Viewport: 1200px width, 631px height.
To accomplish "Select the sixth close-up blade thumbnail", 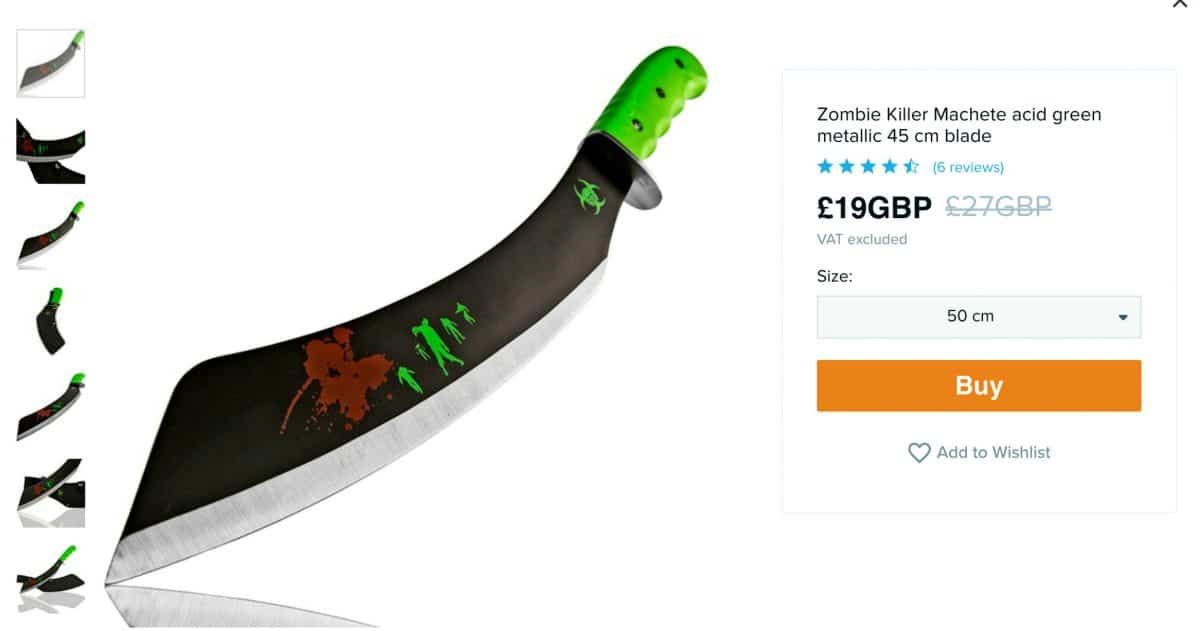I will [51, 493].
